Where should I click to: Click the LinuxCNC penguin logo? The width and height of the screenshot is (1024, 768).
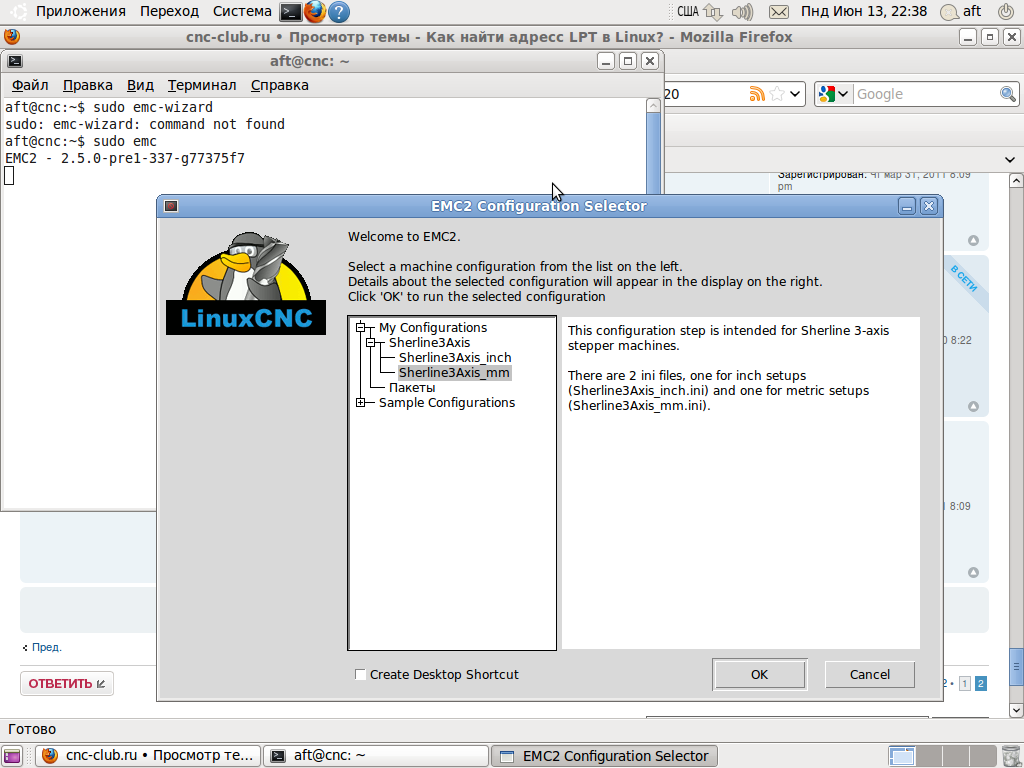click(x=246, y=283)
